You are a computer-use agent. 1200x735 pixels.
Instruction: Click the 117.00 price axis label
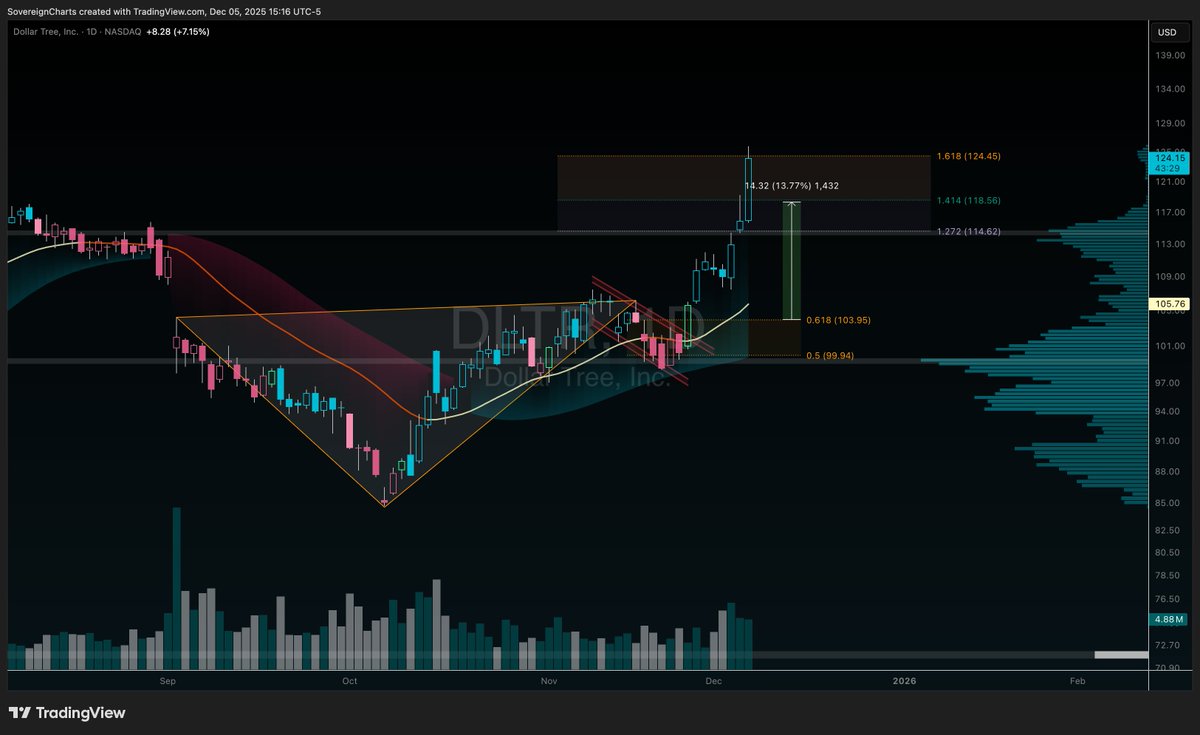tap(1169, 212)
